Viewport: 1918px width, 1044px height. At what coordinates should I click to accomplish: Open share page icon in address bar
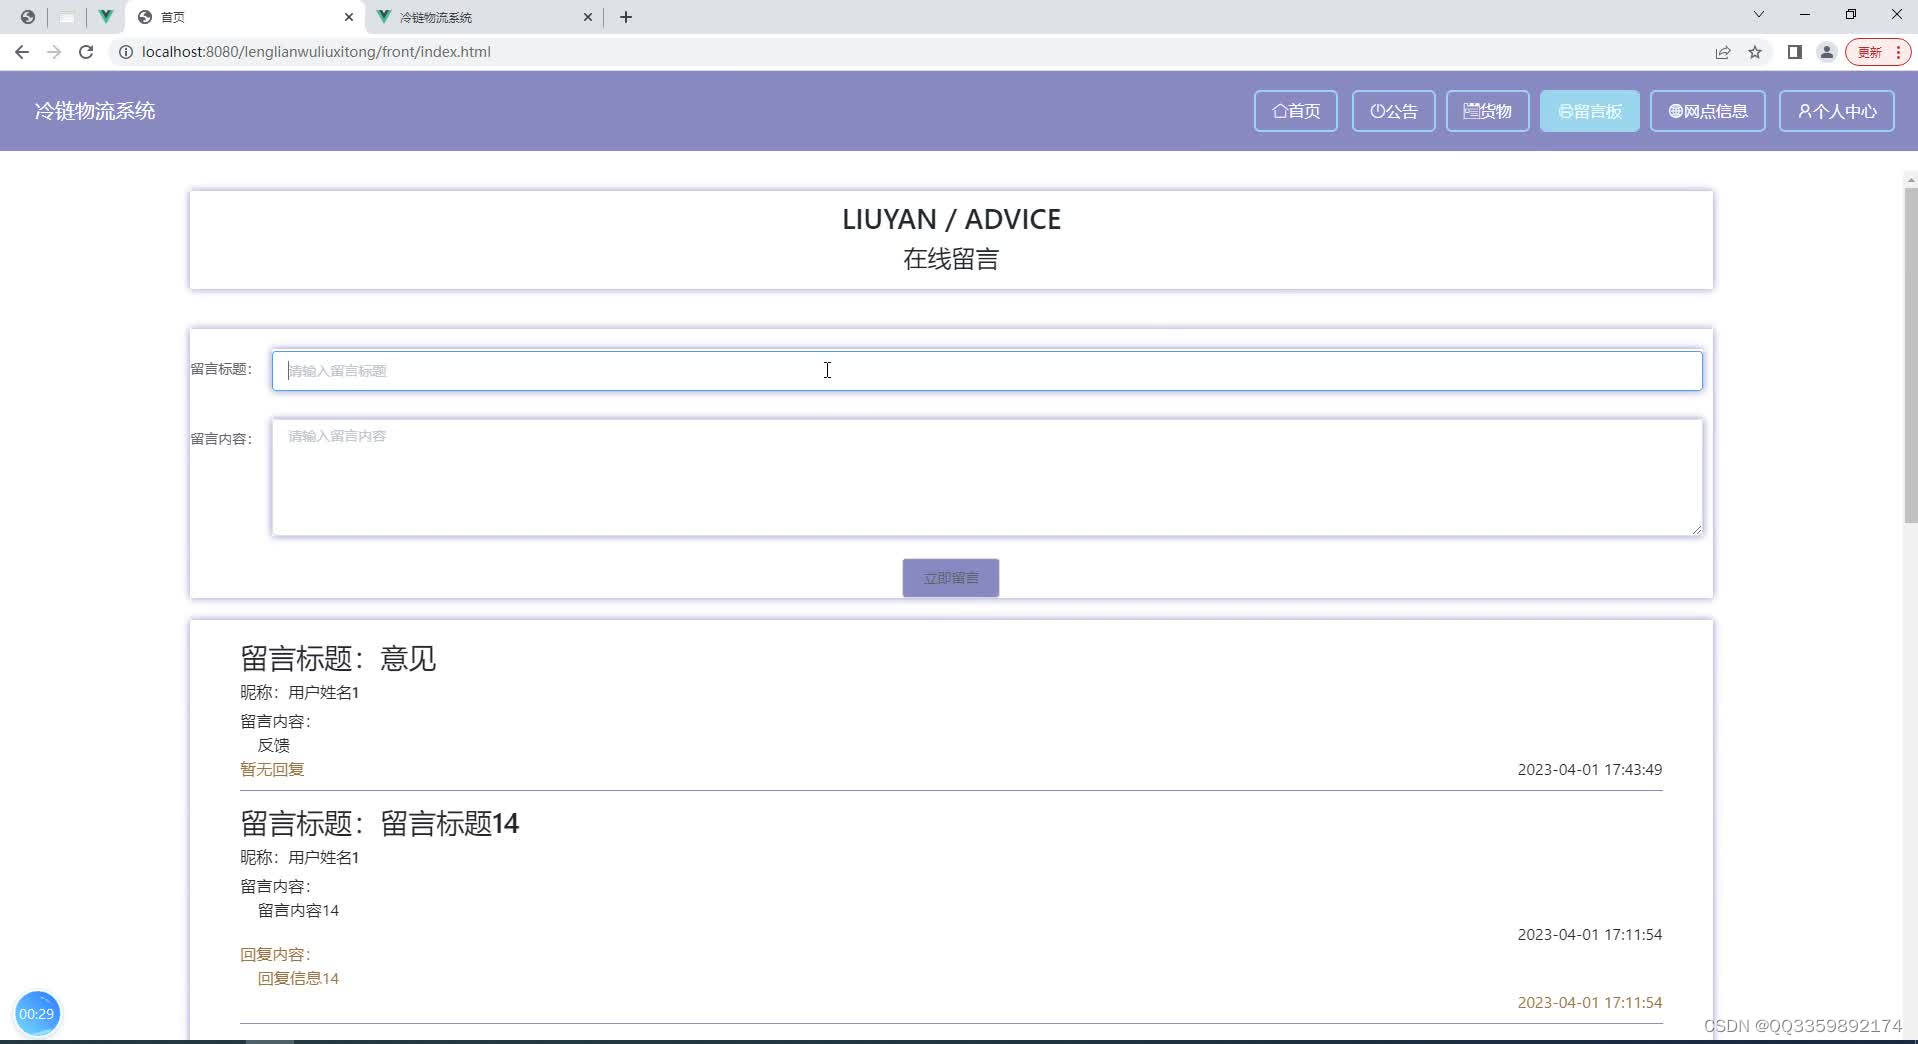1722,52
